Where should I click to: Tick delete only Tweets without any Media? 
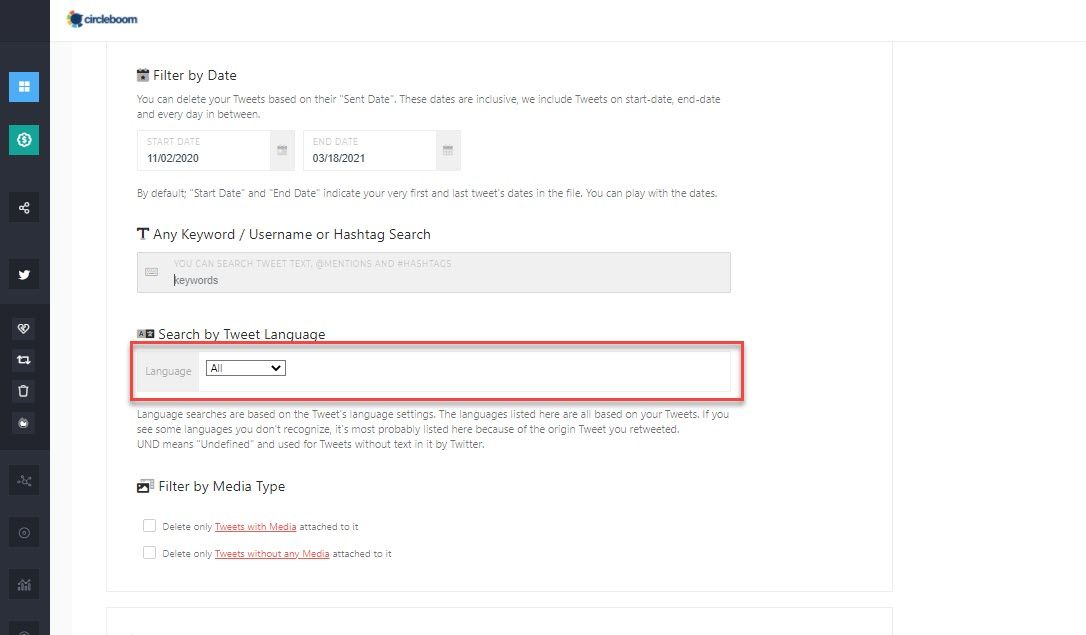pyautogui.click(x=149, y=553)
